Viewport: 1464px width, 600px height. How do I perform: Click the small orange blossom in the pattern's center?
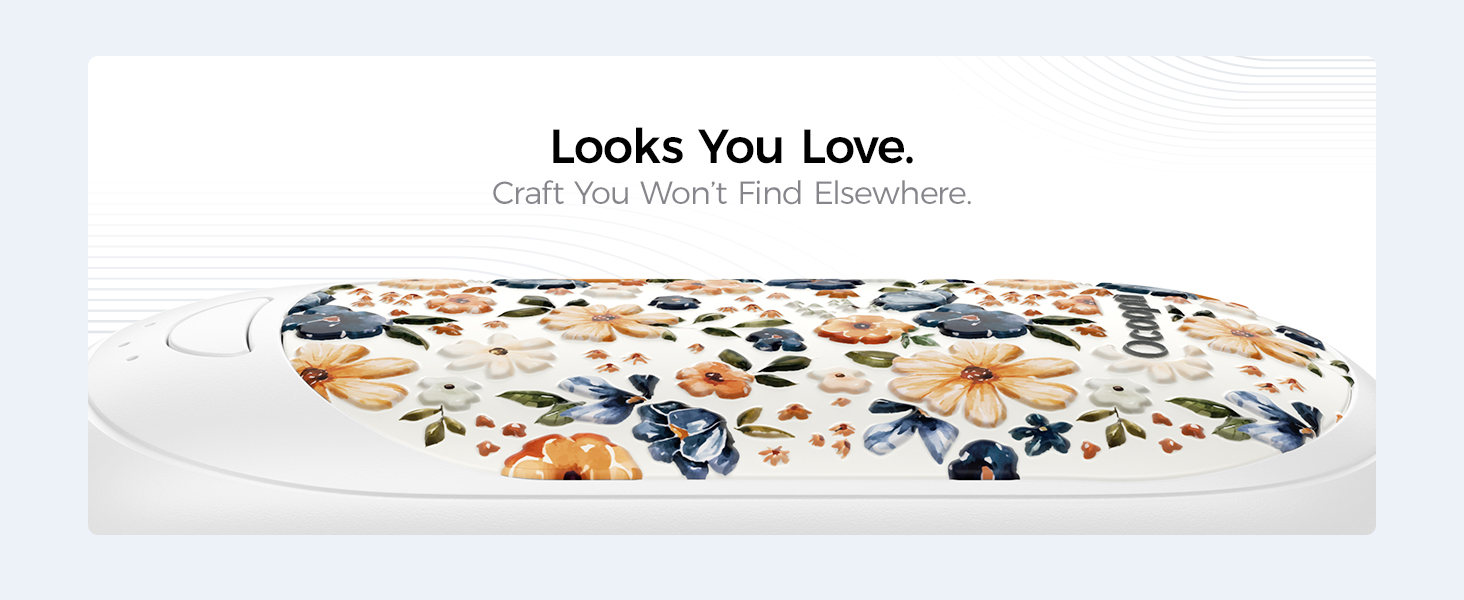[x=714, y=379]
